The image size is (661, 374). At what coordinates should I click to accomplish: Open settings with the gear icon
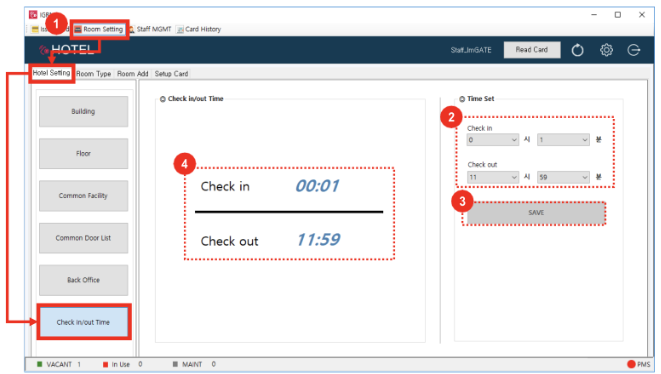[606, 50]
